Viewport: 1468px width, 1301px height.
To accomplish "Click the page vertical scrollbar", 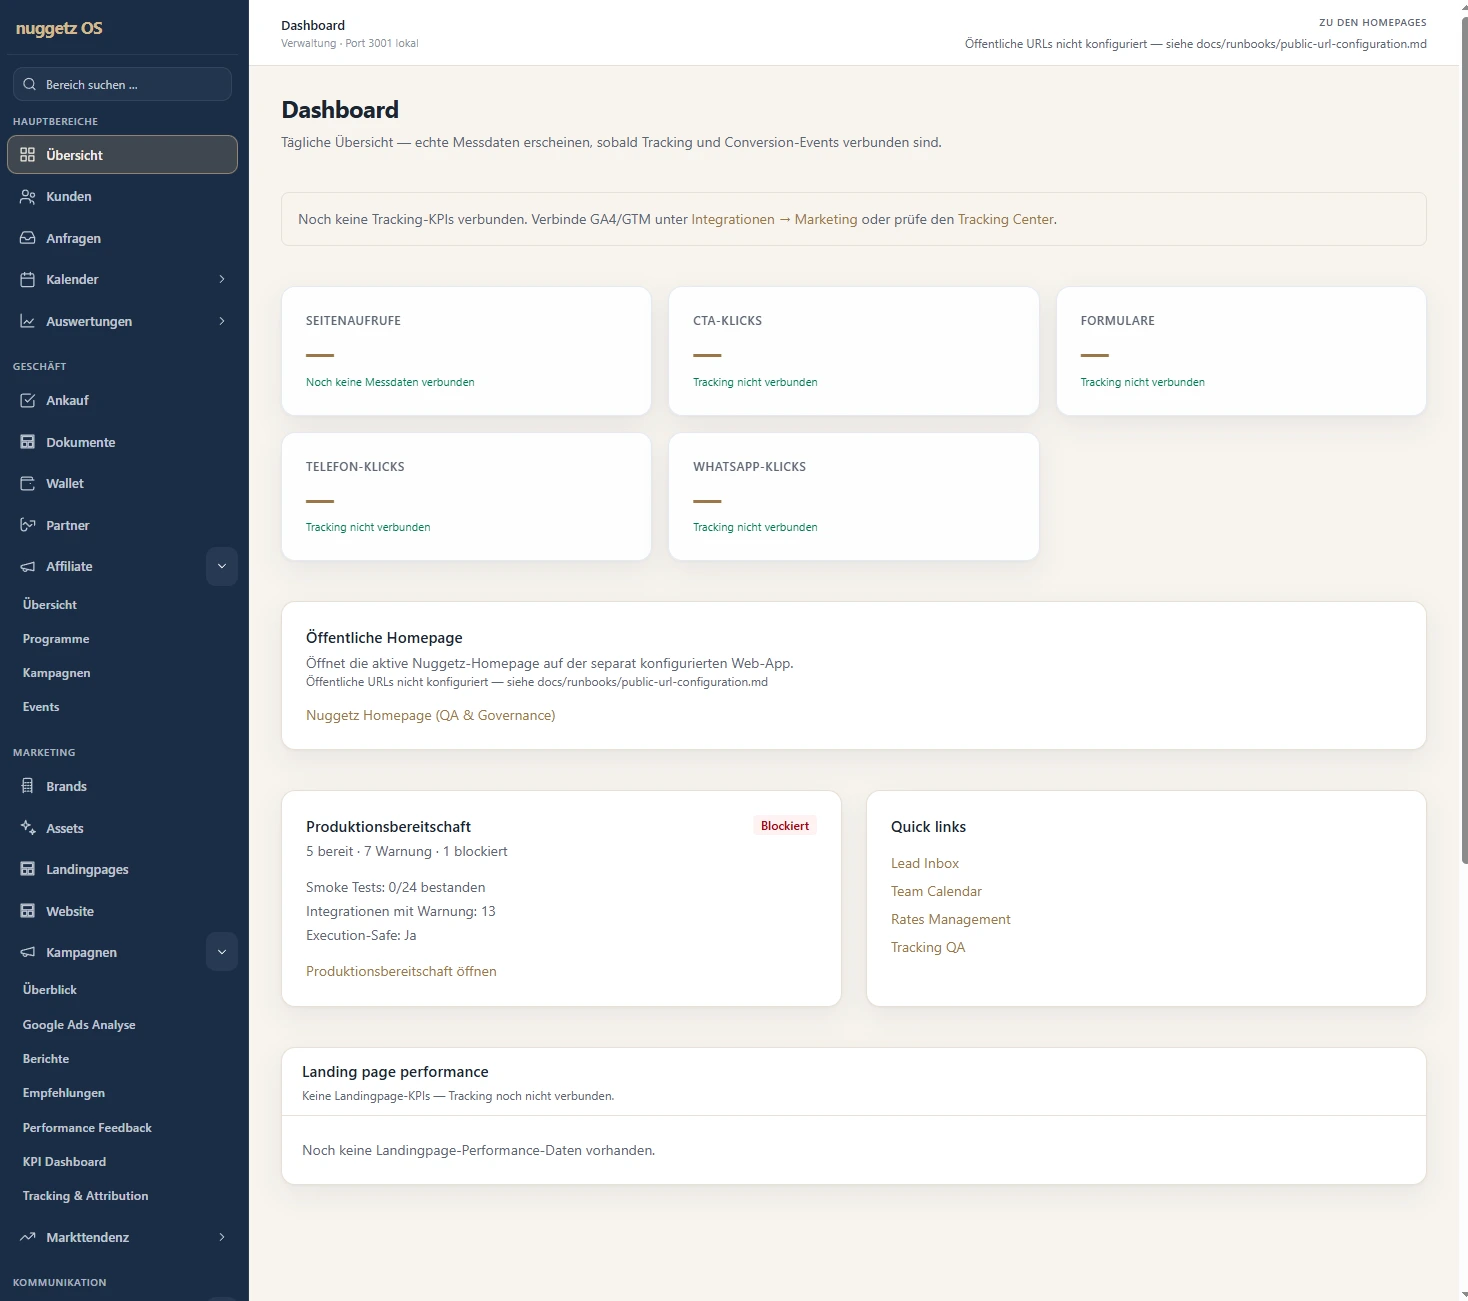I will click(x=1464, y=440).
